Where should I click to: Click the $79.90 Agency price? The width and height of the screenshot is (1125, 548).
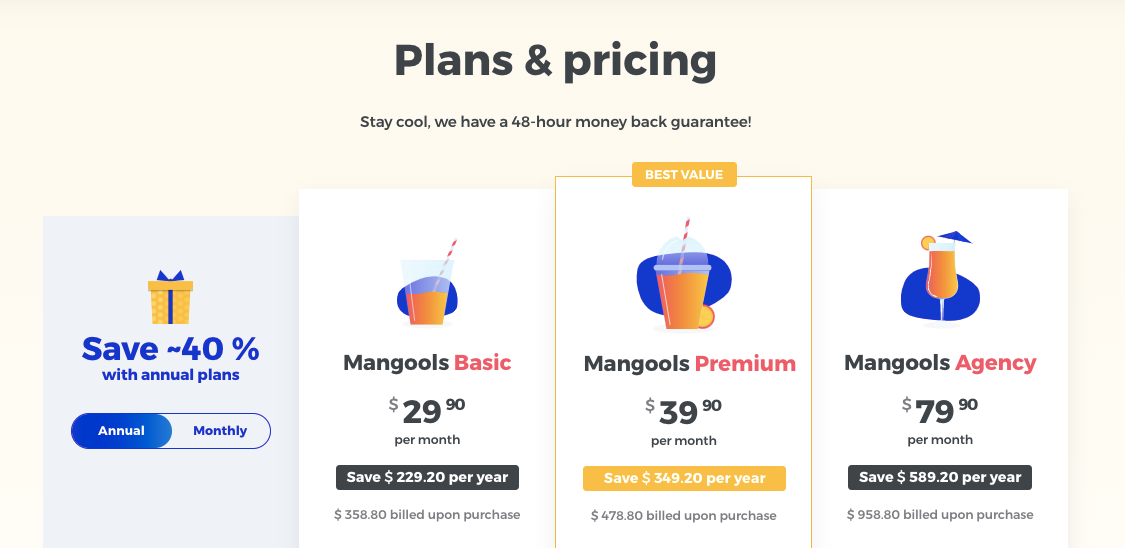[940, 410]
